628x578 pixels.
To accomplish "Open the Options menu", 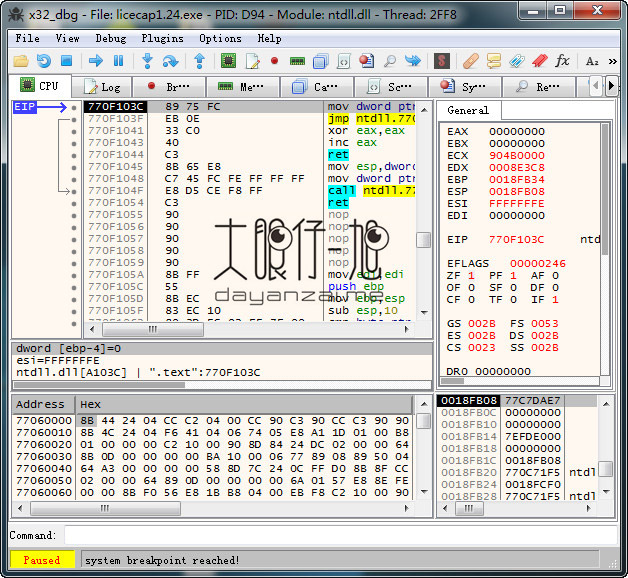I will point(220,38).
